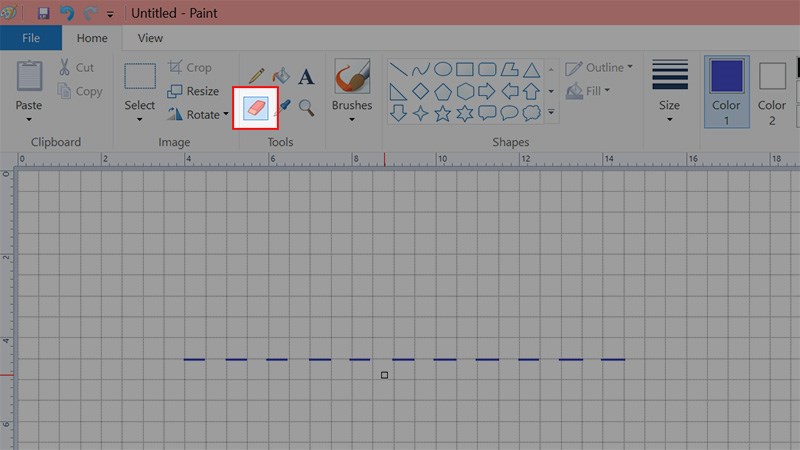The width and height of the screenshot is (800, 450).
Task: Select the Color picker eyedropper
Action: pyautogui.click(x=284, y=107)
